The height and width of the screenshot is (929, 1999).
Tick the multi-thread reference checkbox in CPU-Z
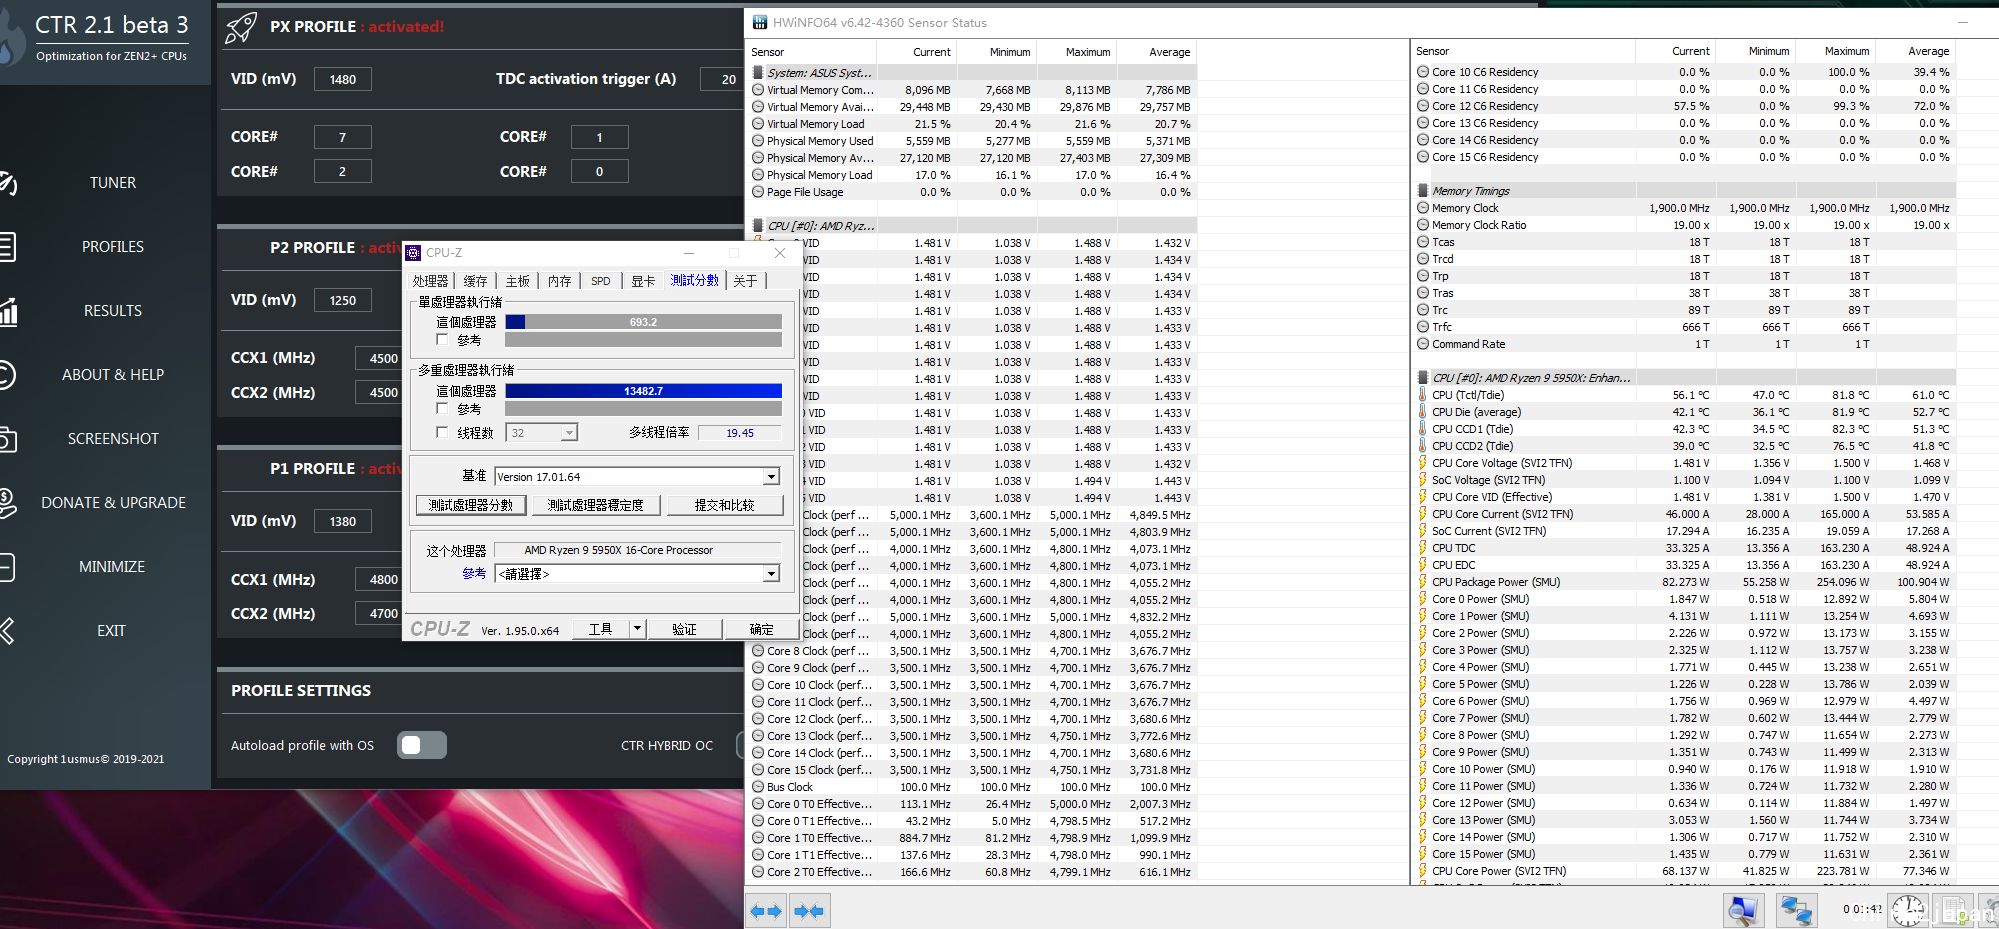coord(442,409)
